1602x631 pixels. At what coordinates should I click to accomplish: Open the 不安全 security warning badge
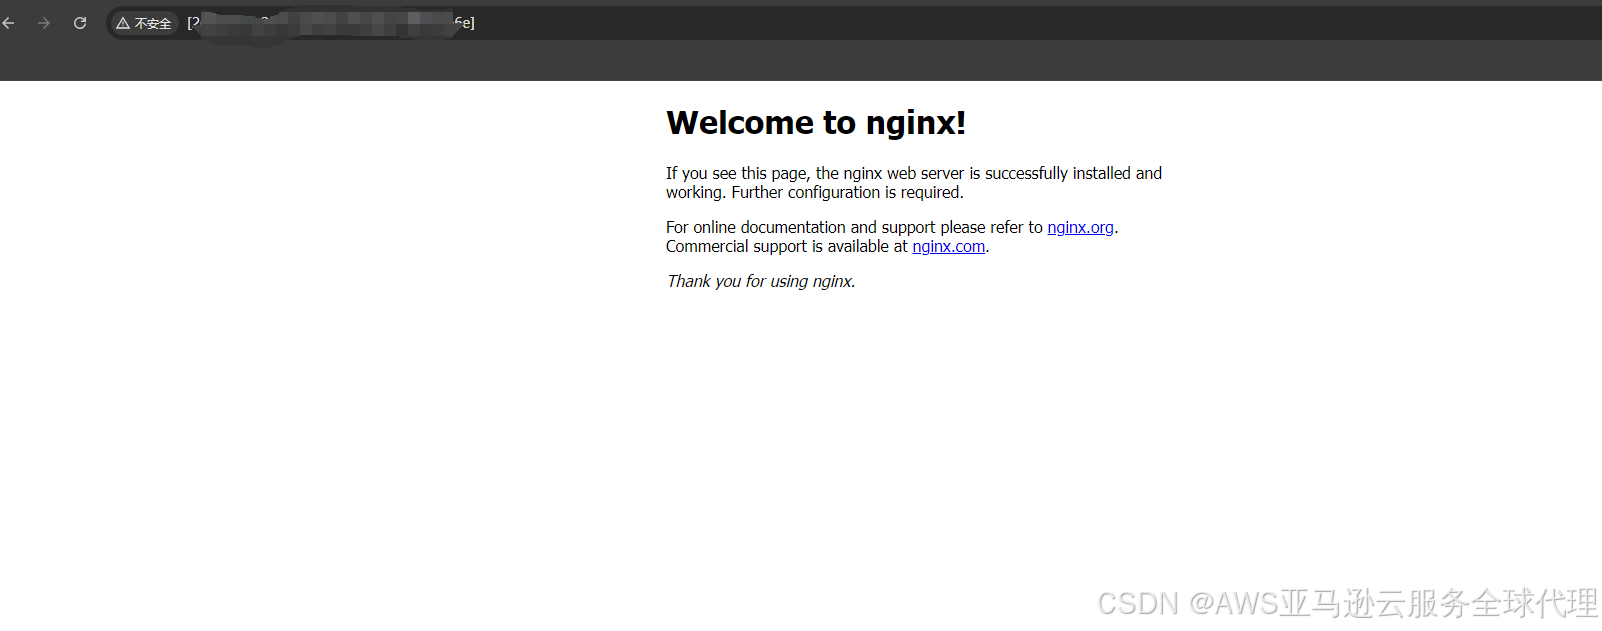click(144, 23)
